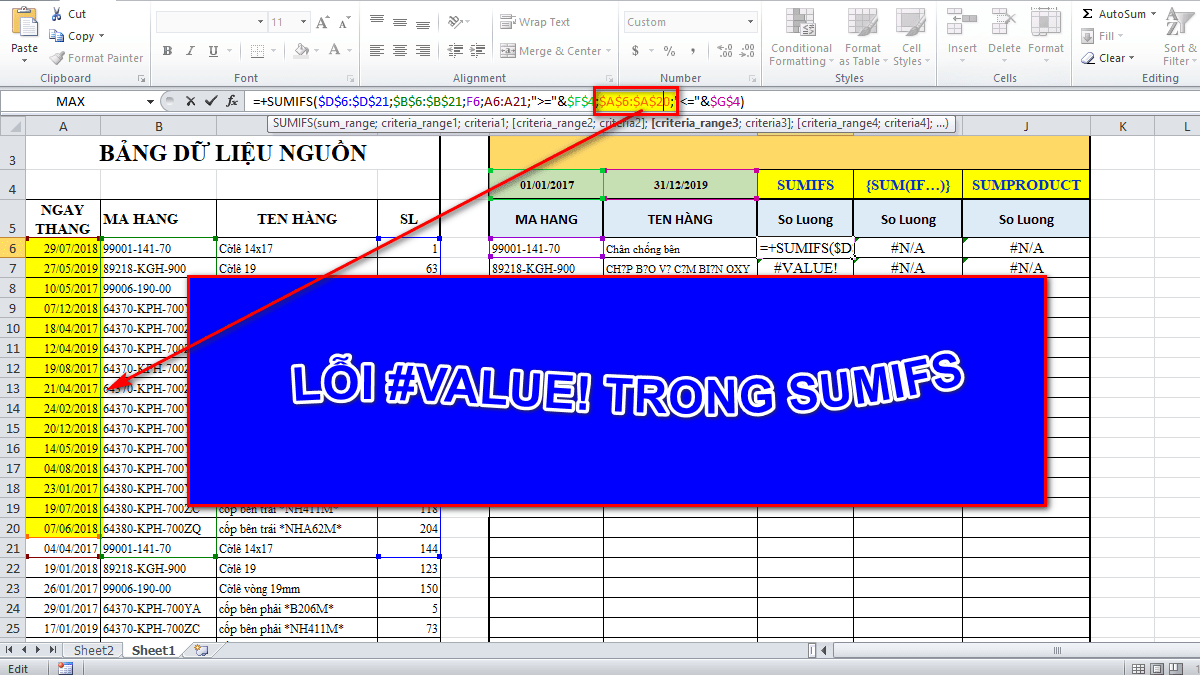Select the Sheet1 tab

153,650
